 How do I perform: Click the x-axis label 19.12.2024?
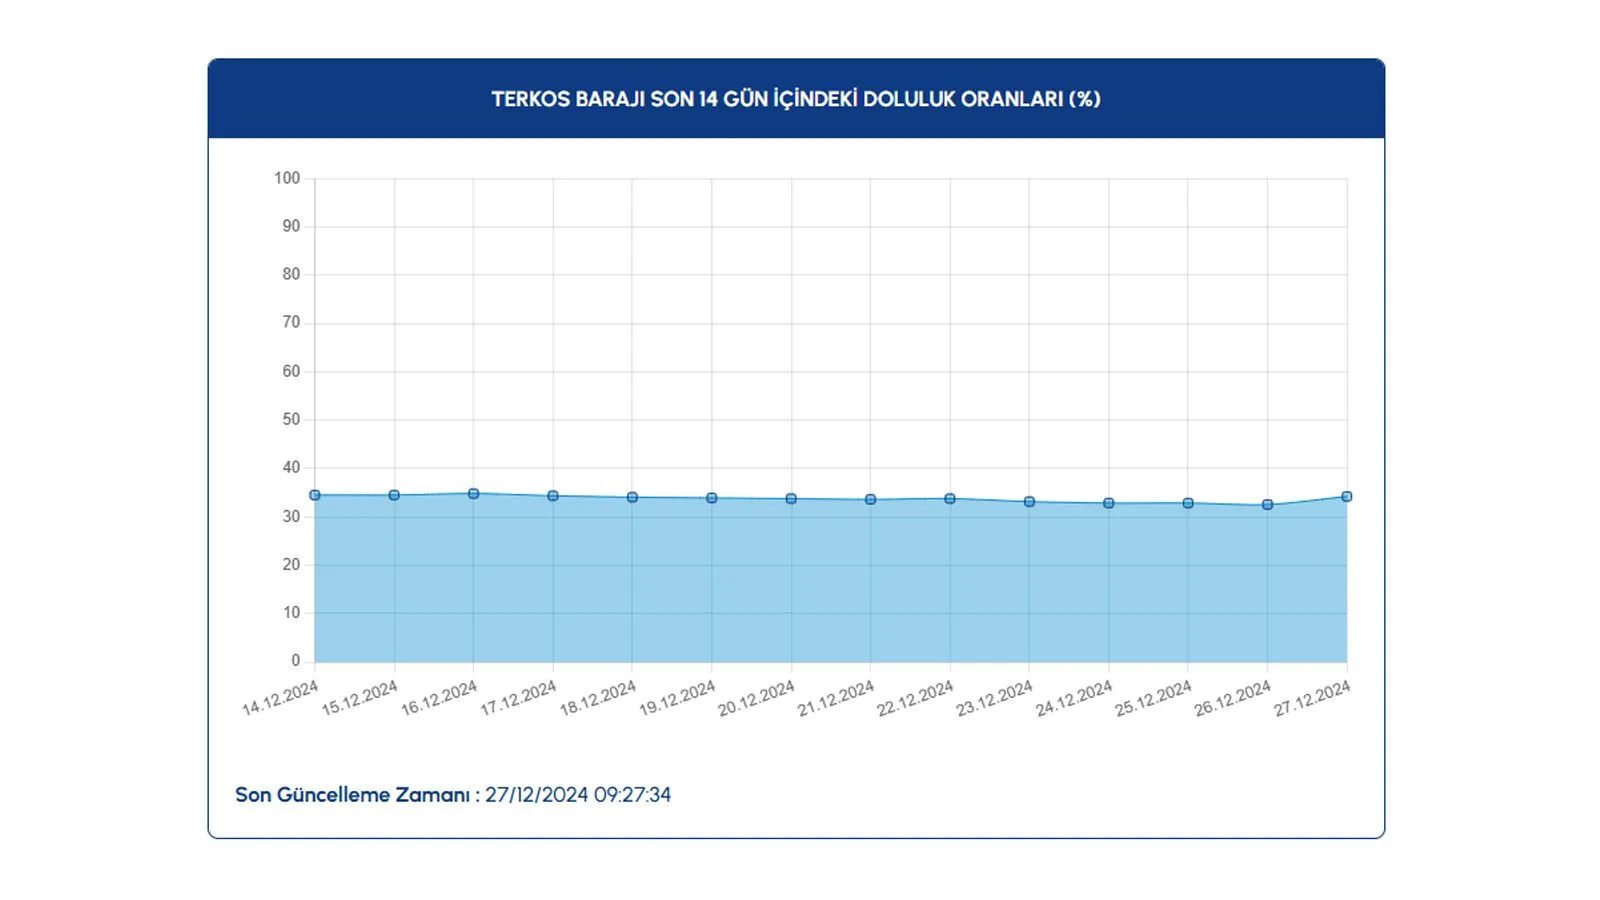pyautogui.click(x=677, y=697)
